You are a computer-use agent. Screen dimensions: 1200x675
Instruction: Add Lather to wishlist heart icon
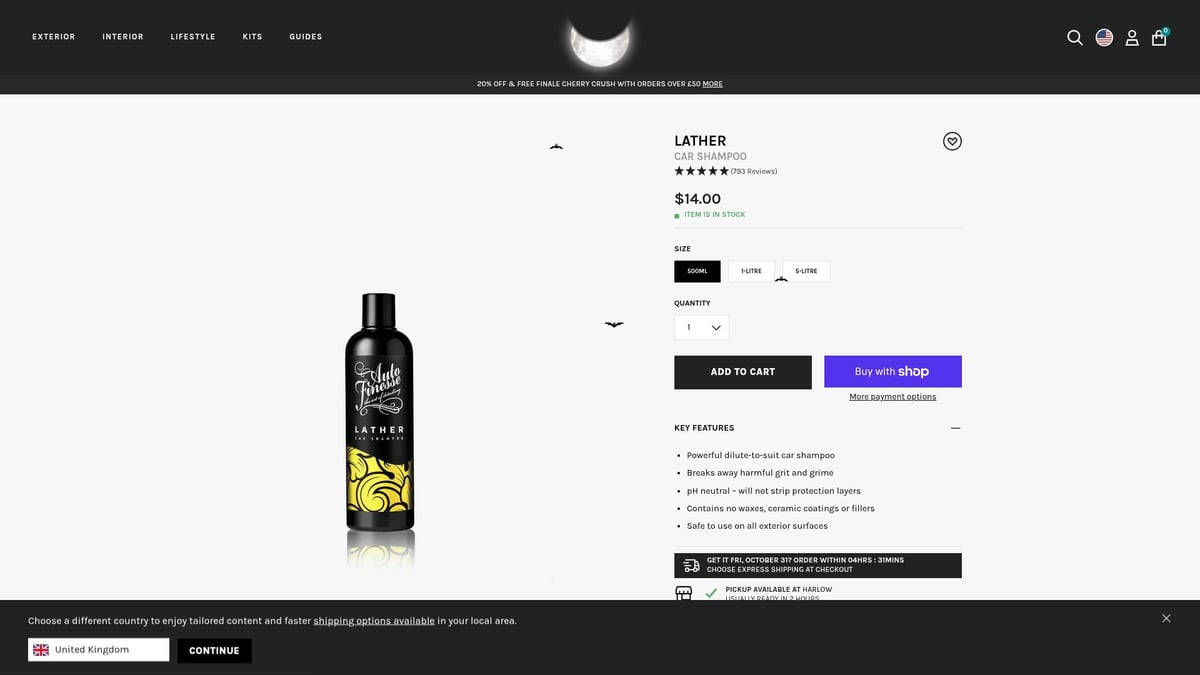click(952, 141)
